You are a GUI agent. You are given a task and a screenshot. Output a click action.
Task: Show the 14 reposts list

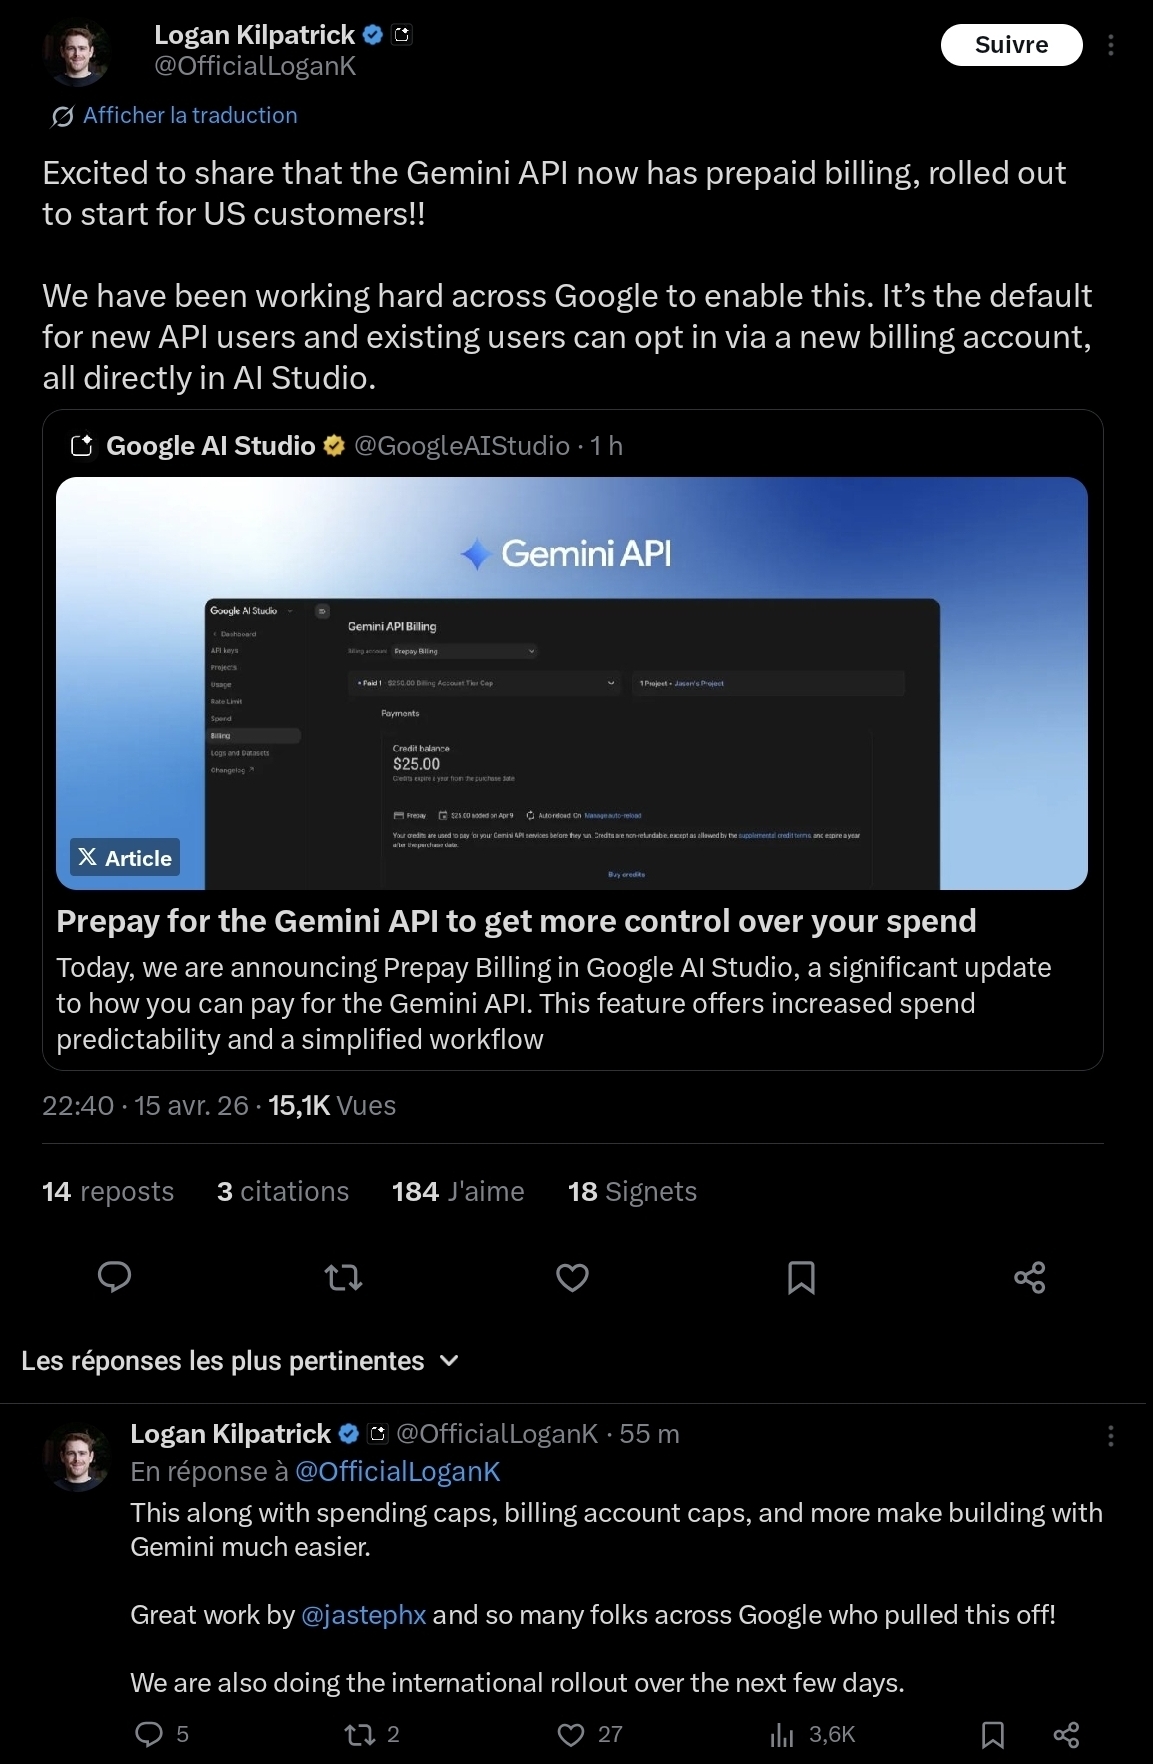108,1192
